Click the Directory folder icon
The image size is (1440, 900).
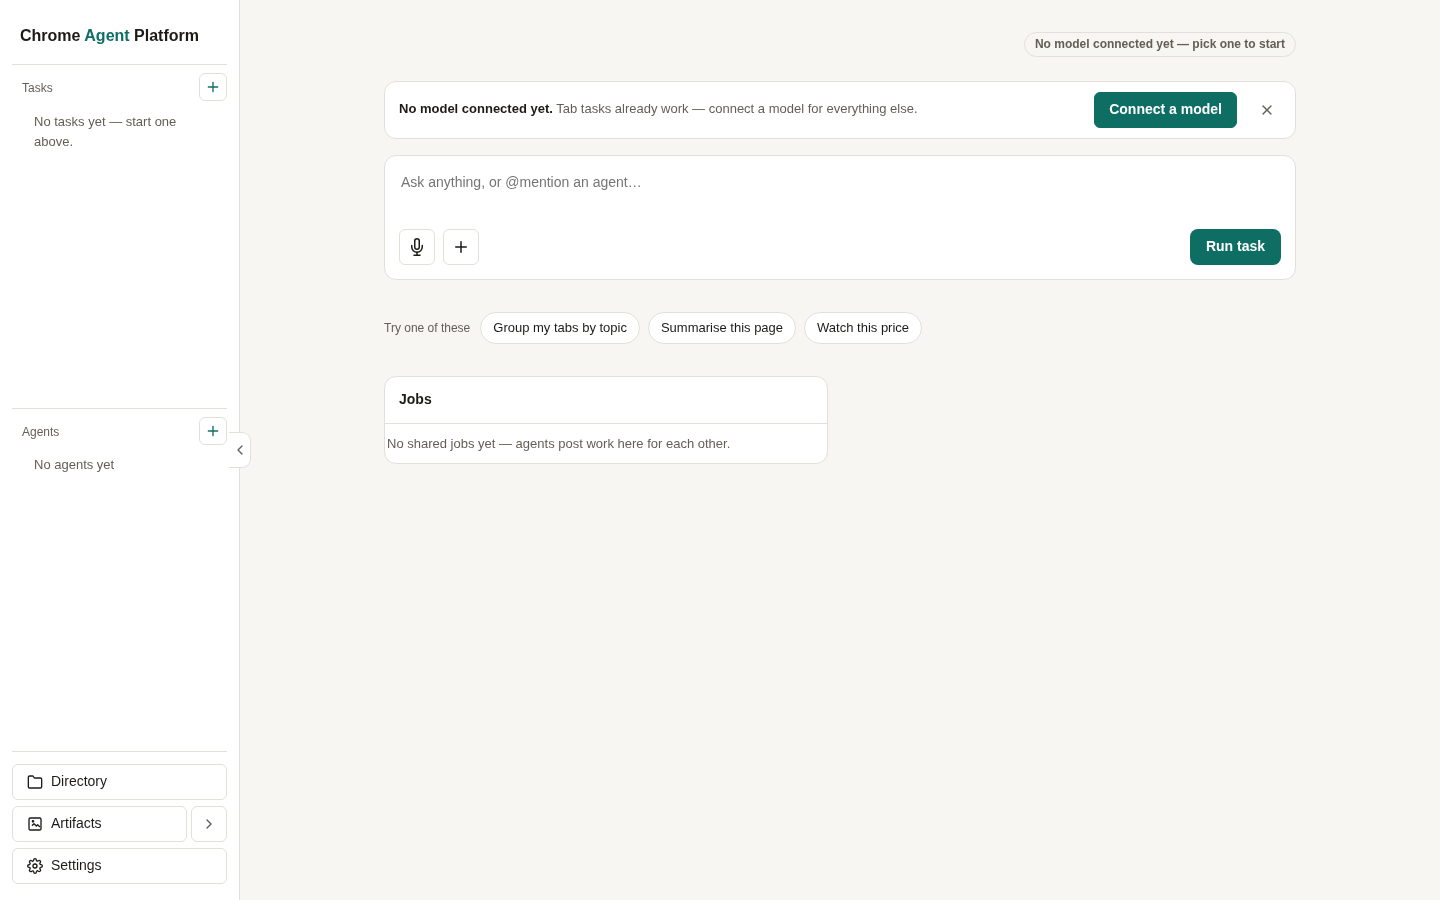coord(35,782)
